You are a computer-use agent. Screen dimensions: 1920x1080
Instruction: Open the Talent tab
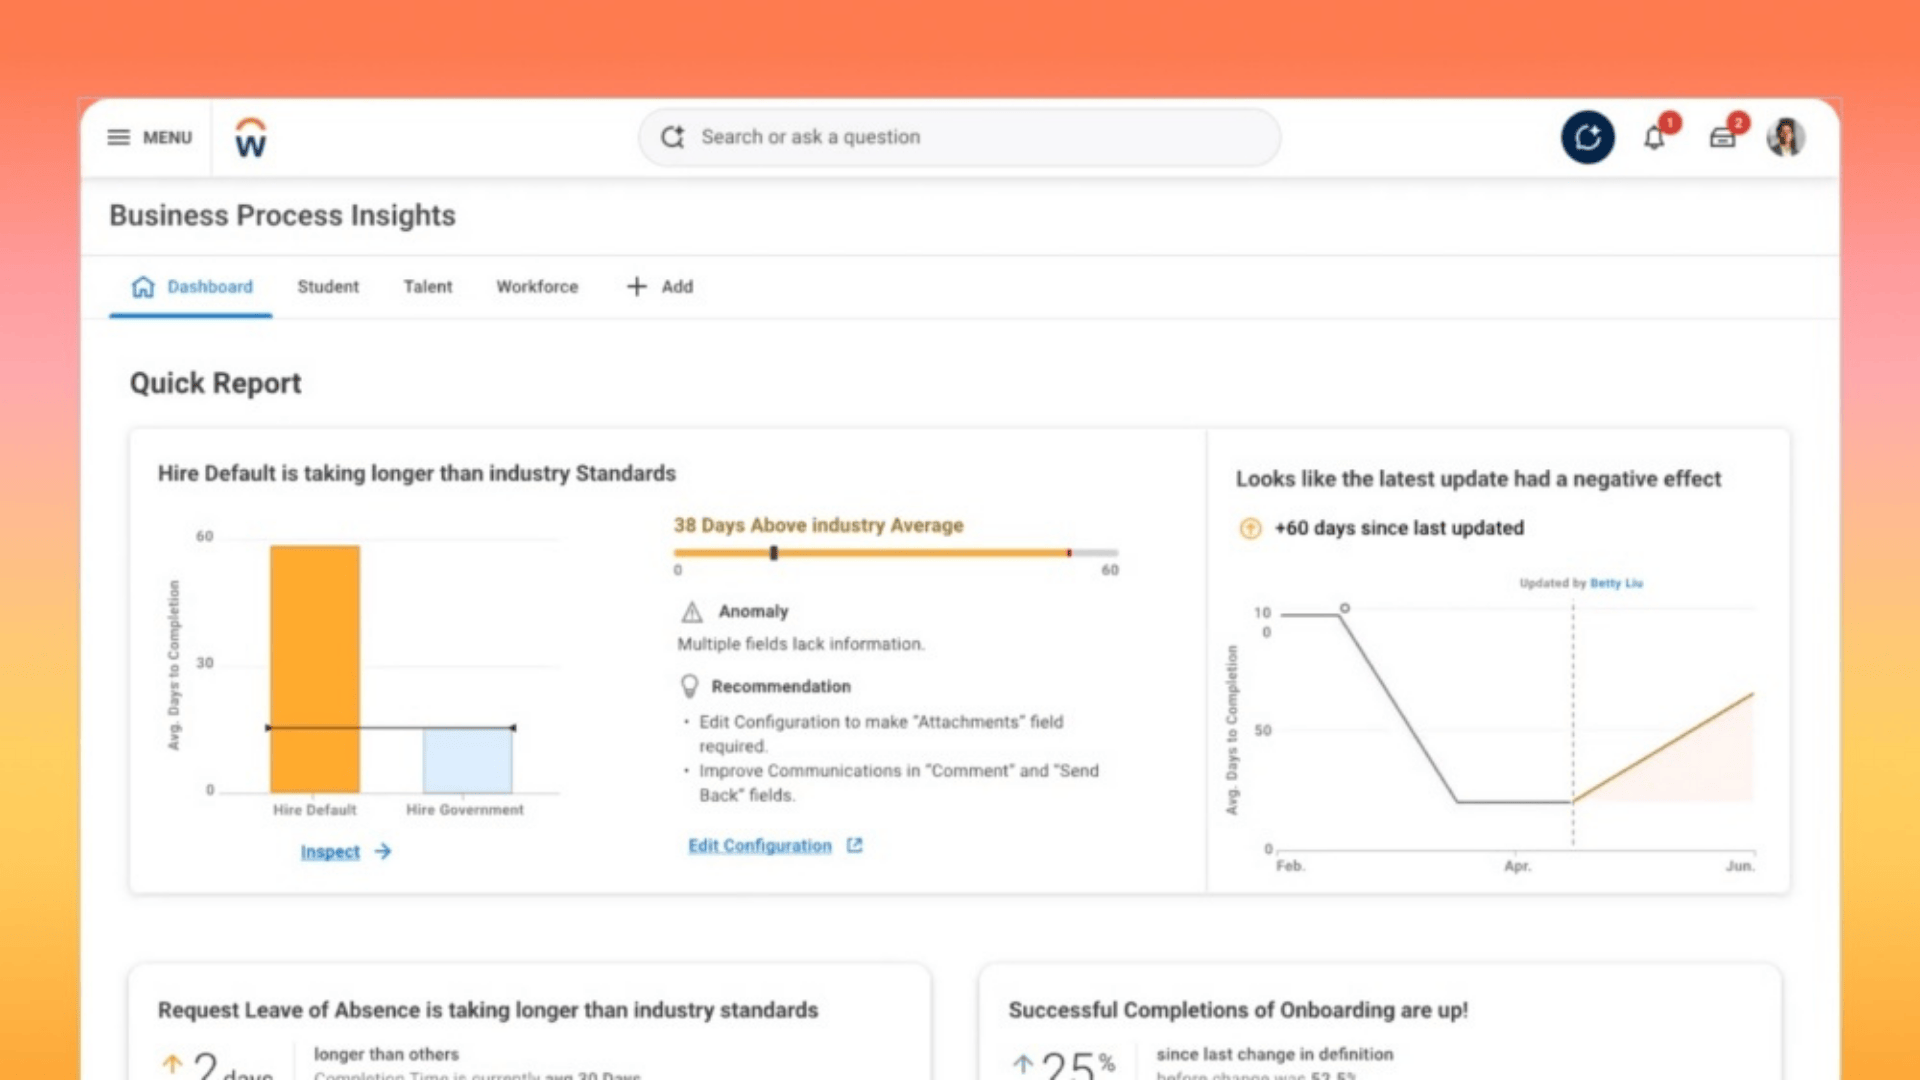click(428, 287)
